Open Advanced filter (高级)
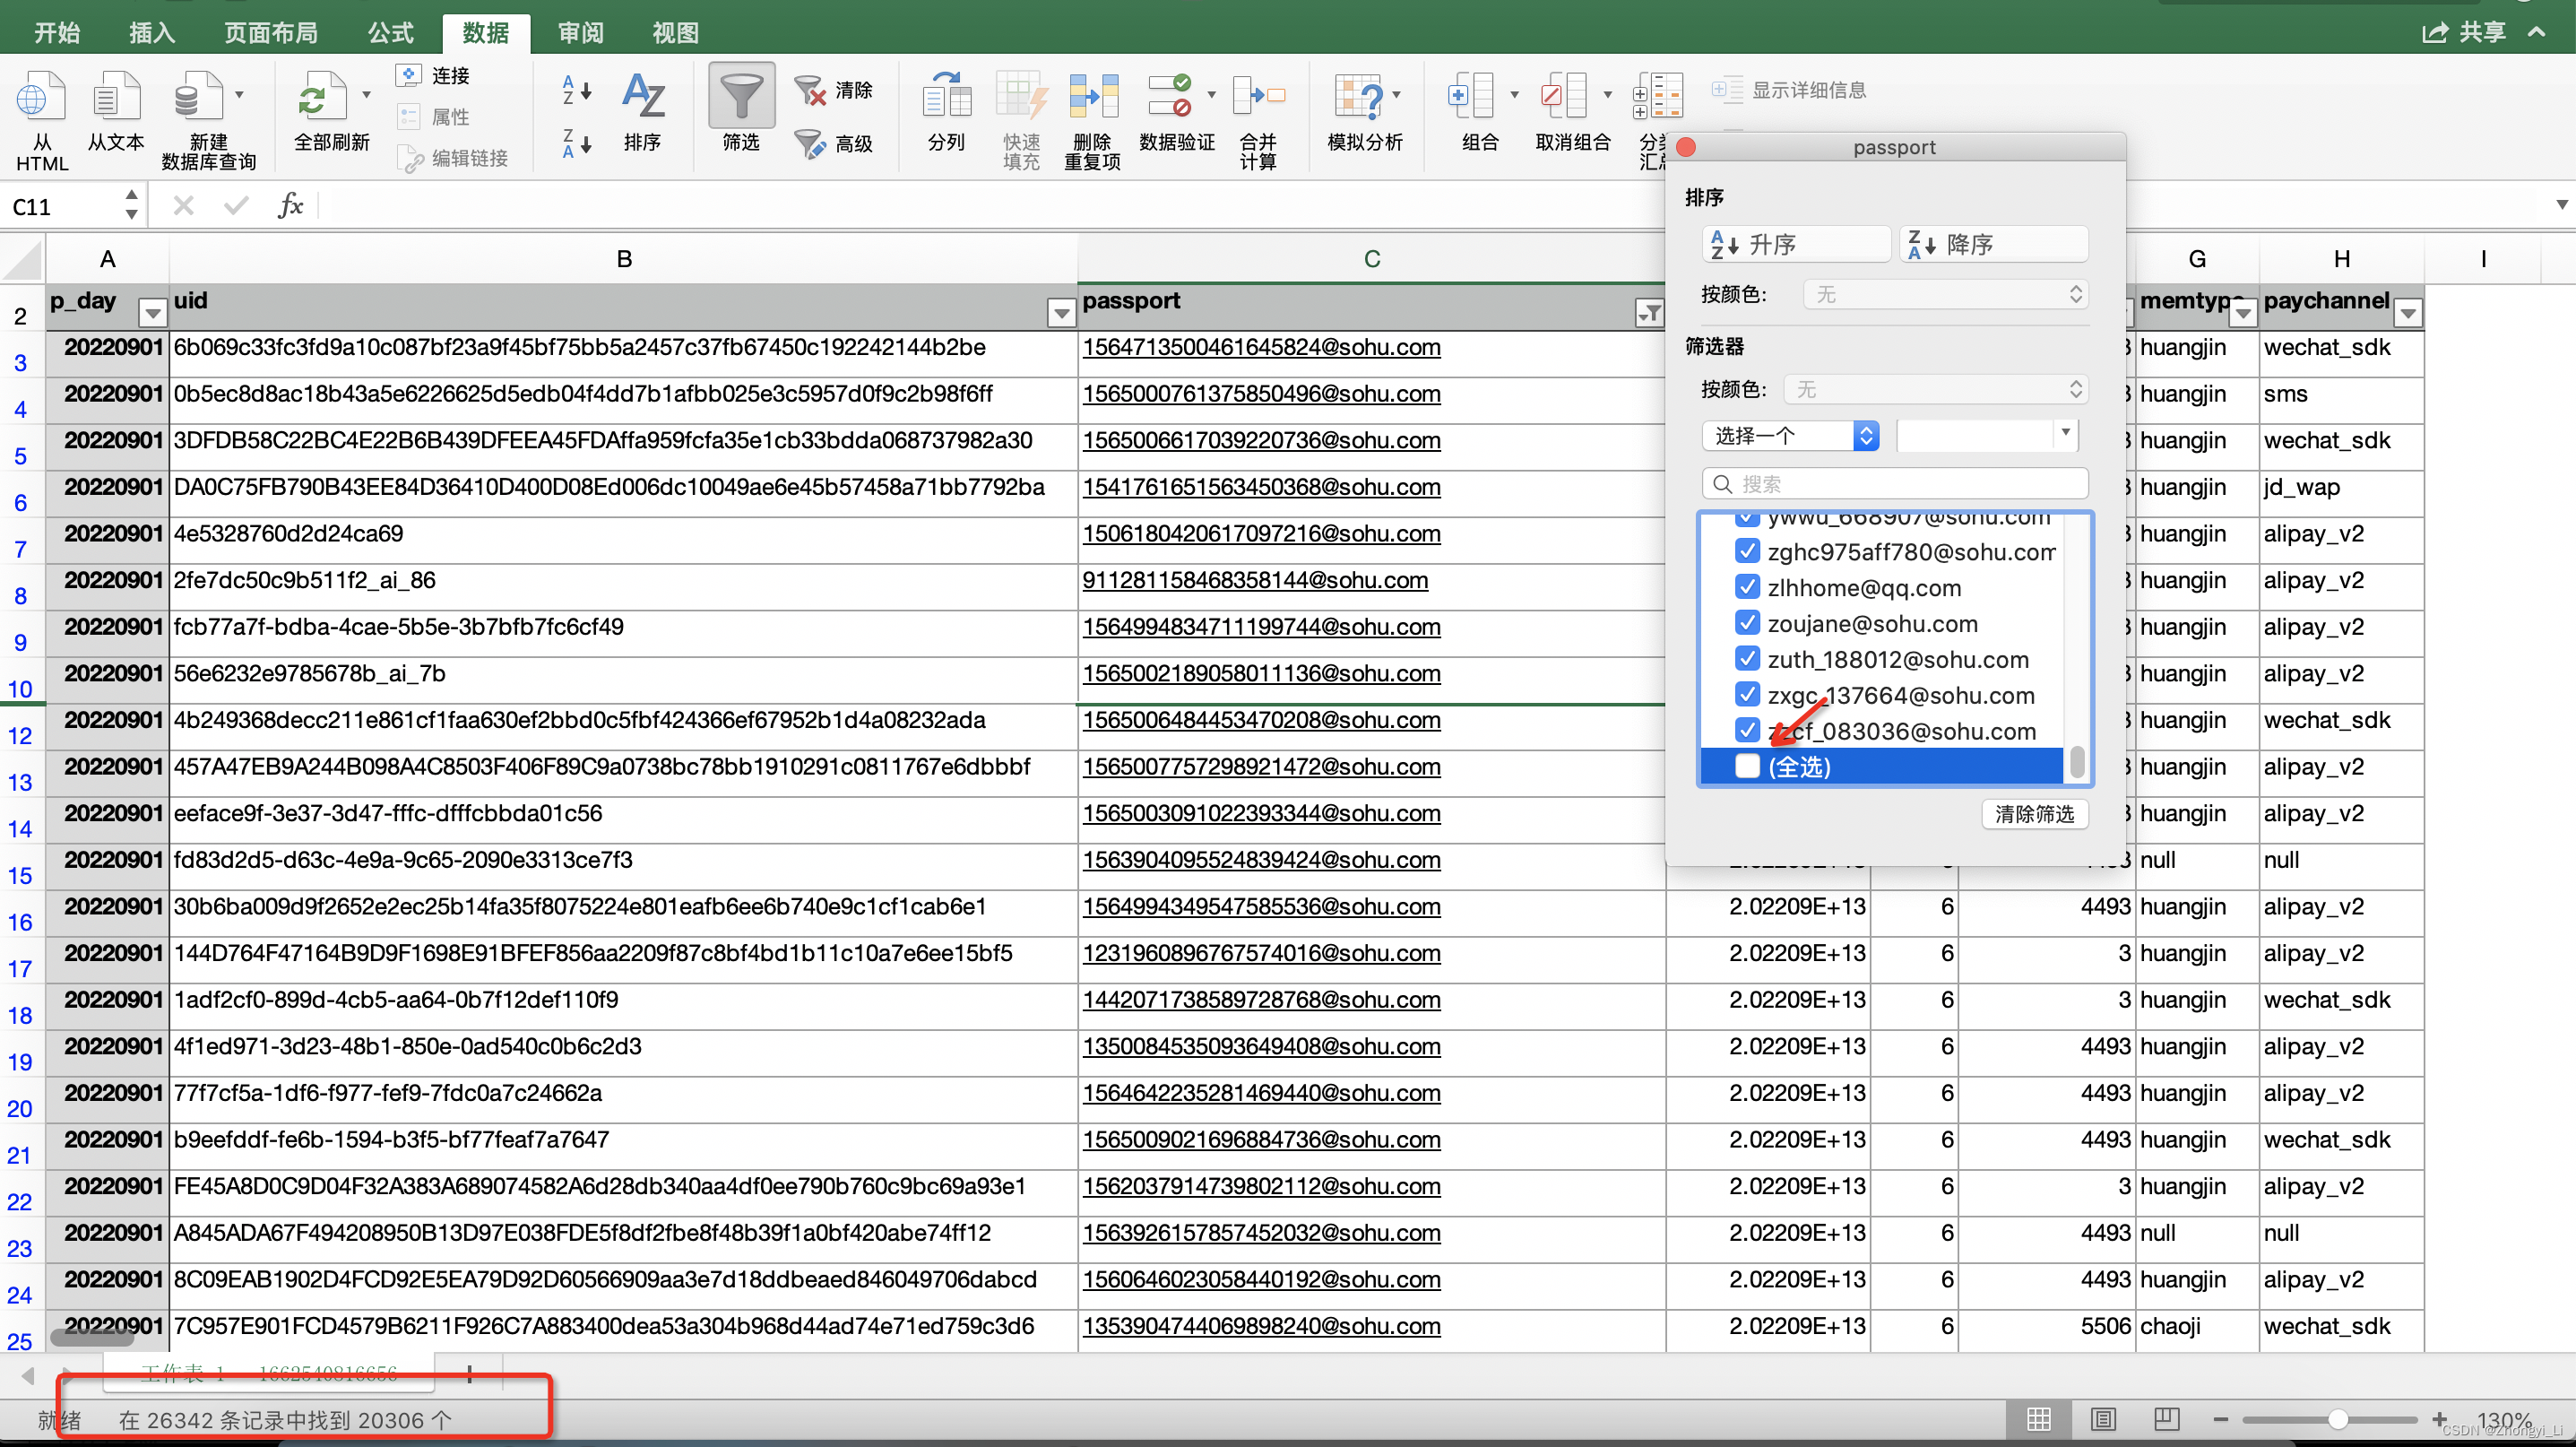2576x1447 pixels. coord(809,144)
